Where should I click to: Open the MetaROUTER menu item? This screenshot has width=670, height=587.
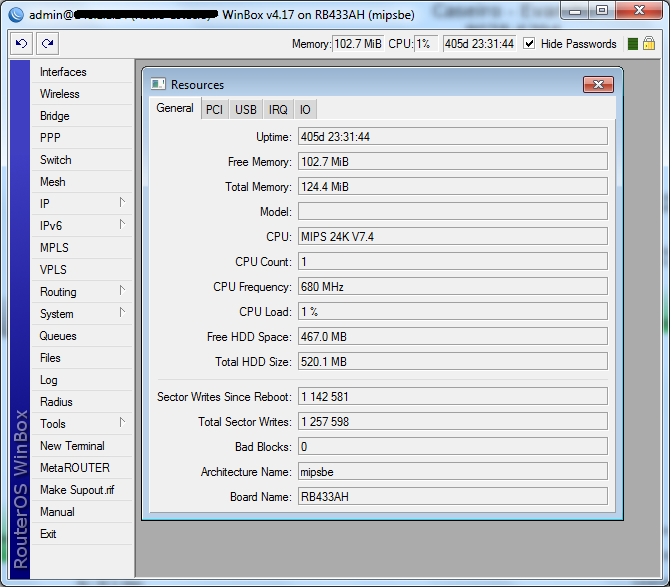point(82,468)
